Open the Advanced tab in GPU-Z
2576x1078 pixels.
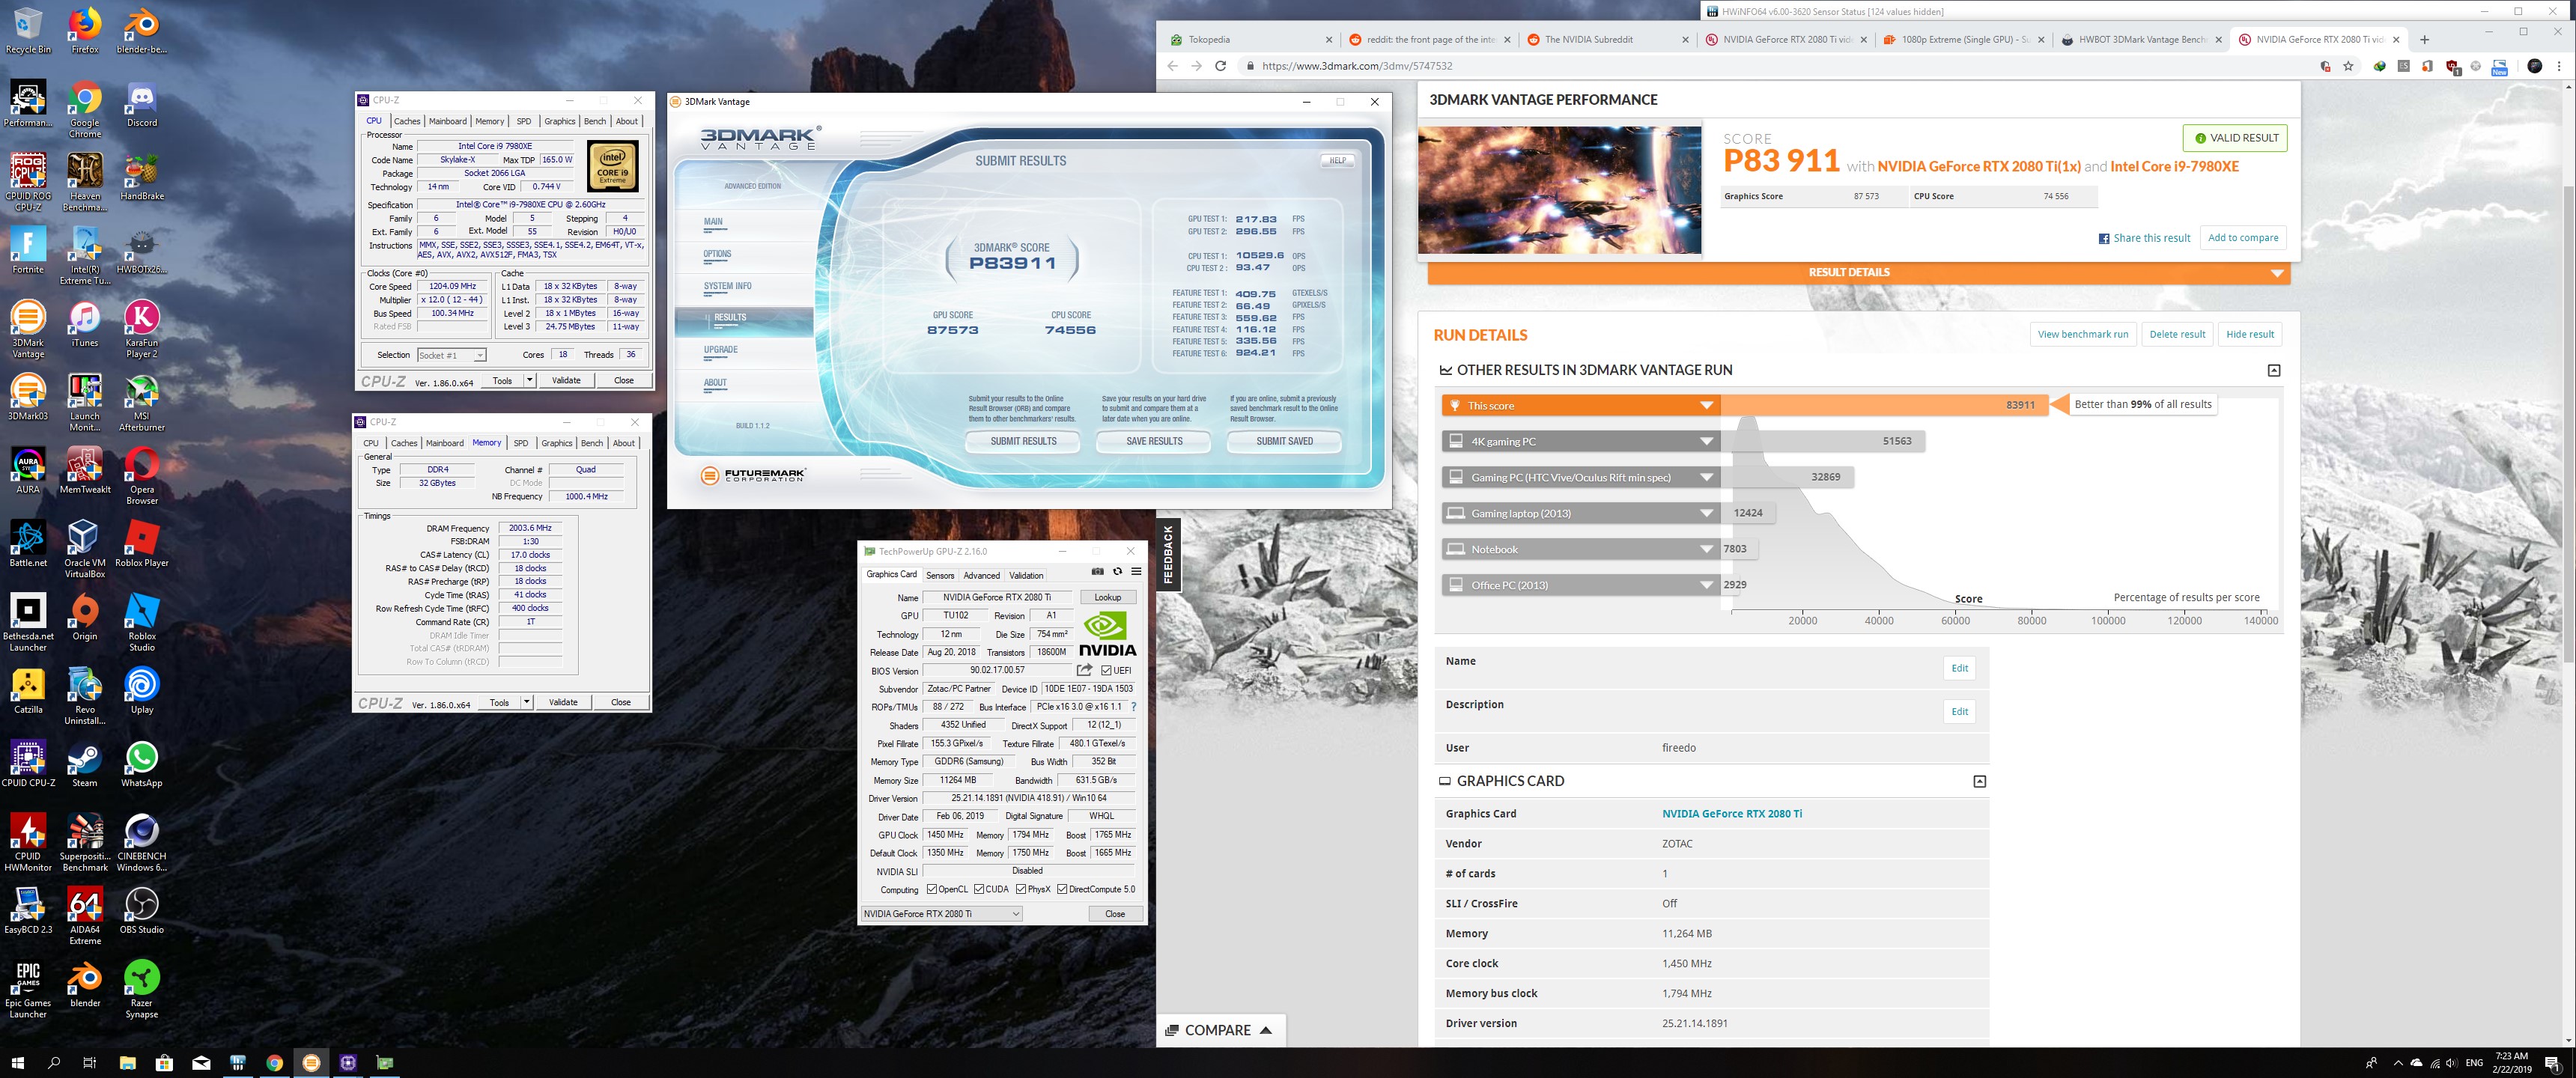point(981,575)
